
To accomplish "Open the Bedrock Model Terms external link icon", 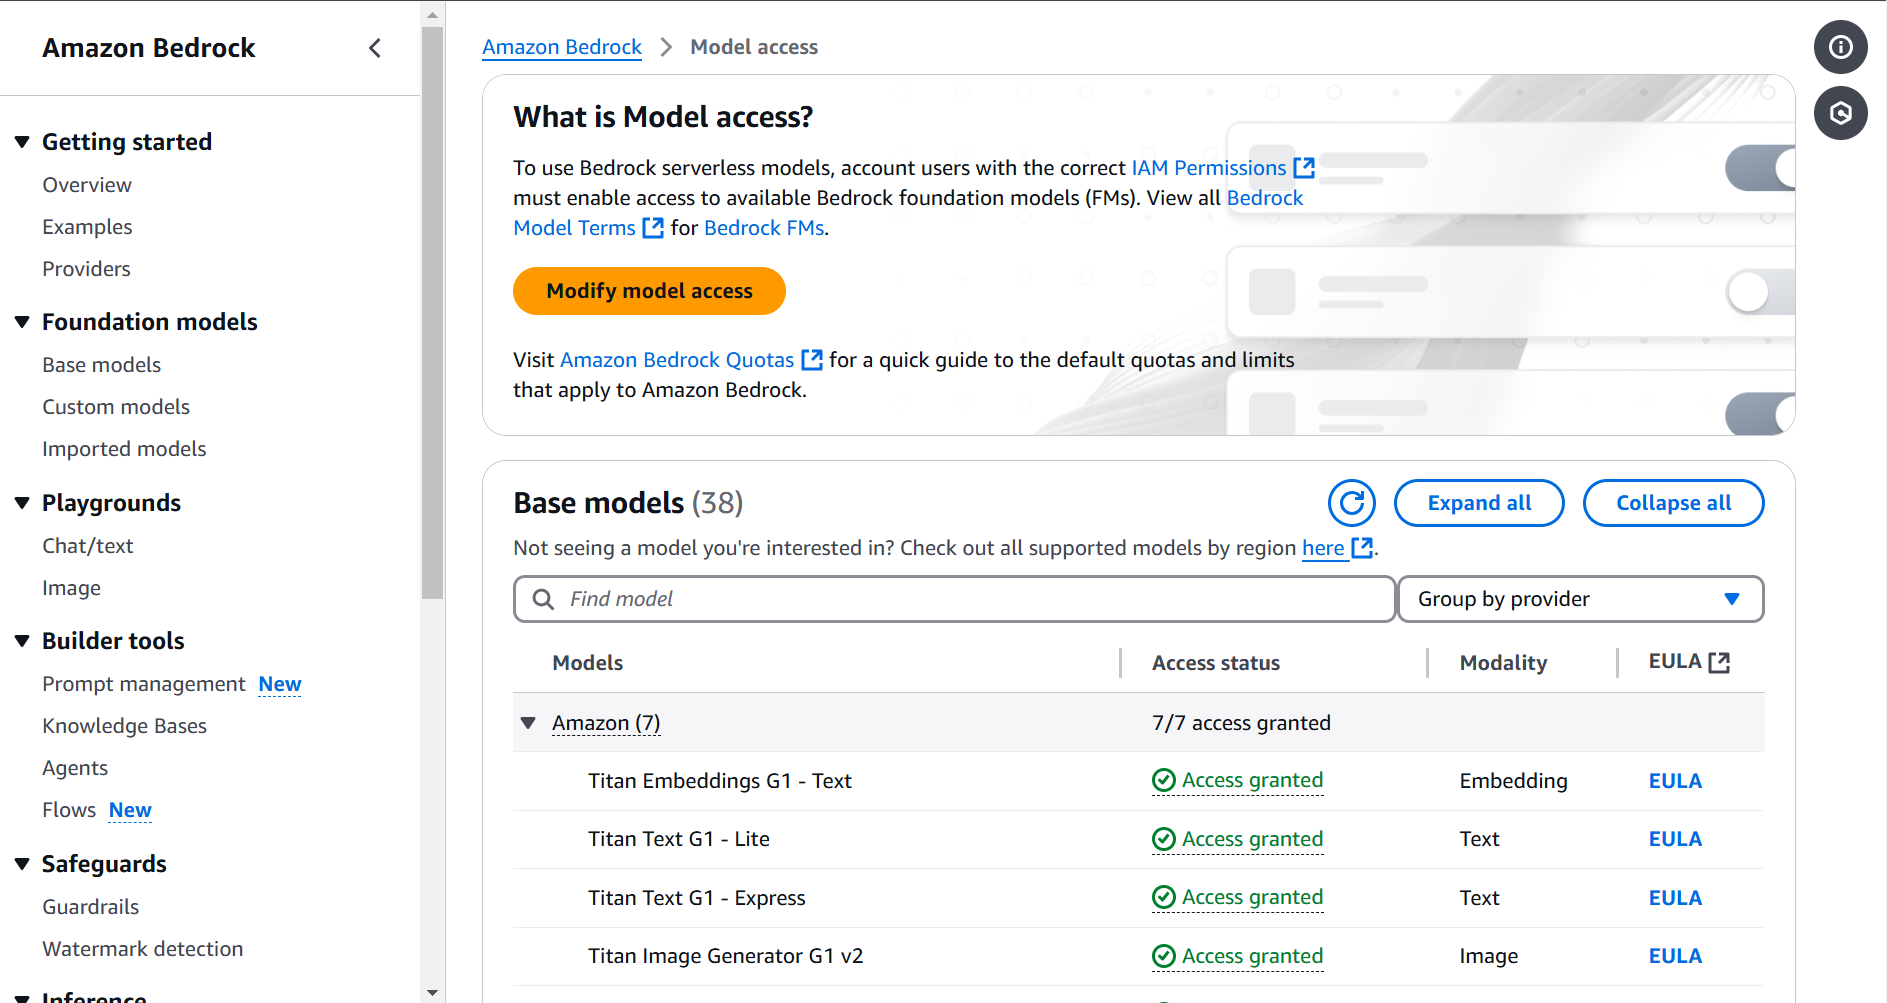I will click(653, 228).
